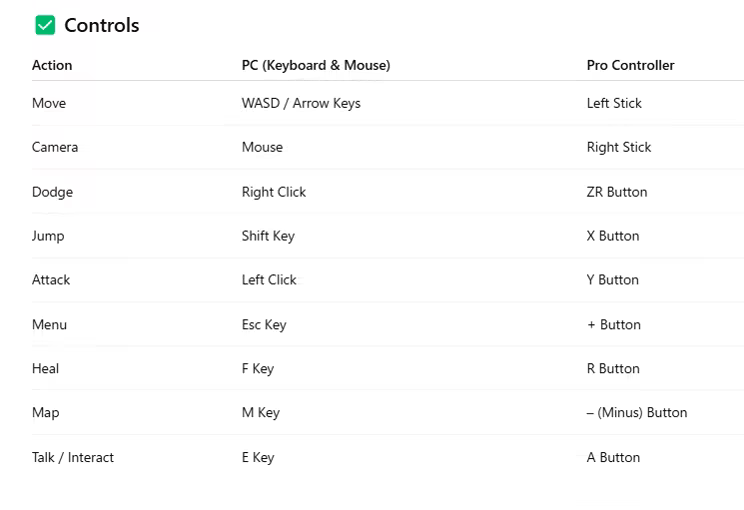Click the Dodge action row label
This screenshot has width=744, height=510.
pos(52,192)
